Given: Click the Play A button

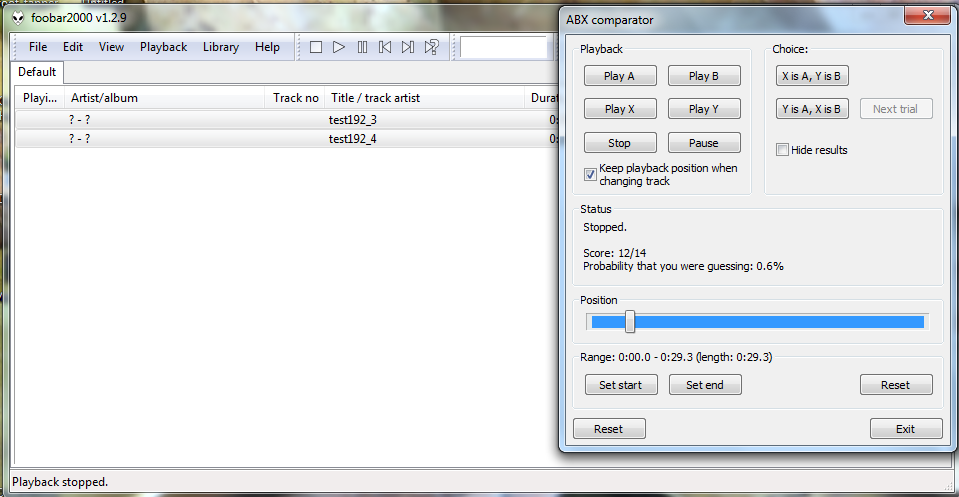Looking at the screenshot, I should (620, 76).
